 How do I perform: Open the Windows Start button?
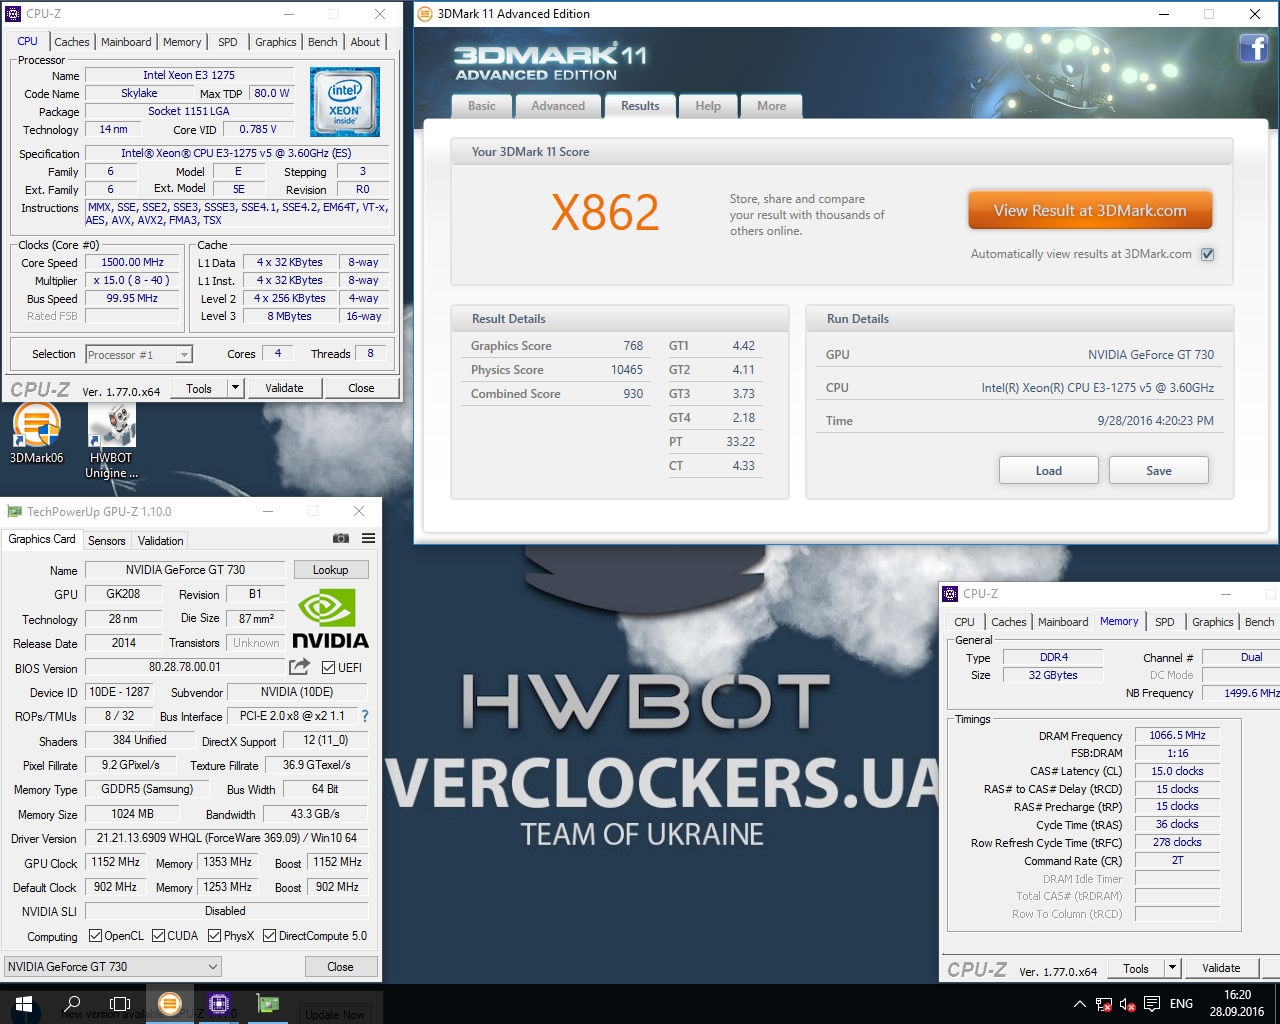pos(24,1004)
